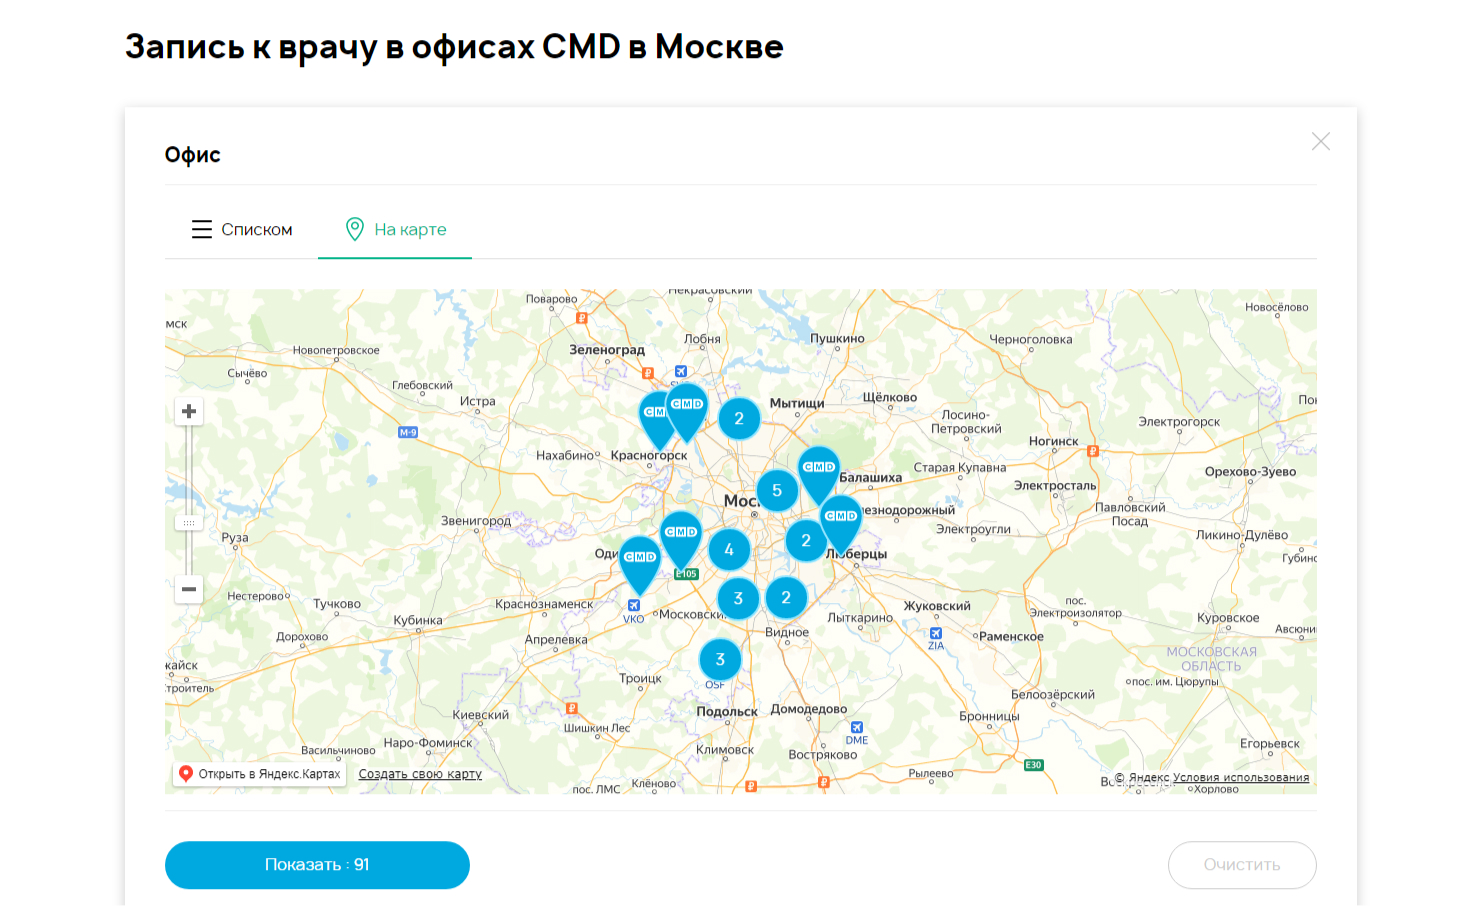The image size is (1480, 906).
Task: Close the Офис panel with X
Action: [x=1320, y=142]
